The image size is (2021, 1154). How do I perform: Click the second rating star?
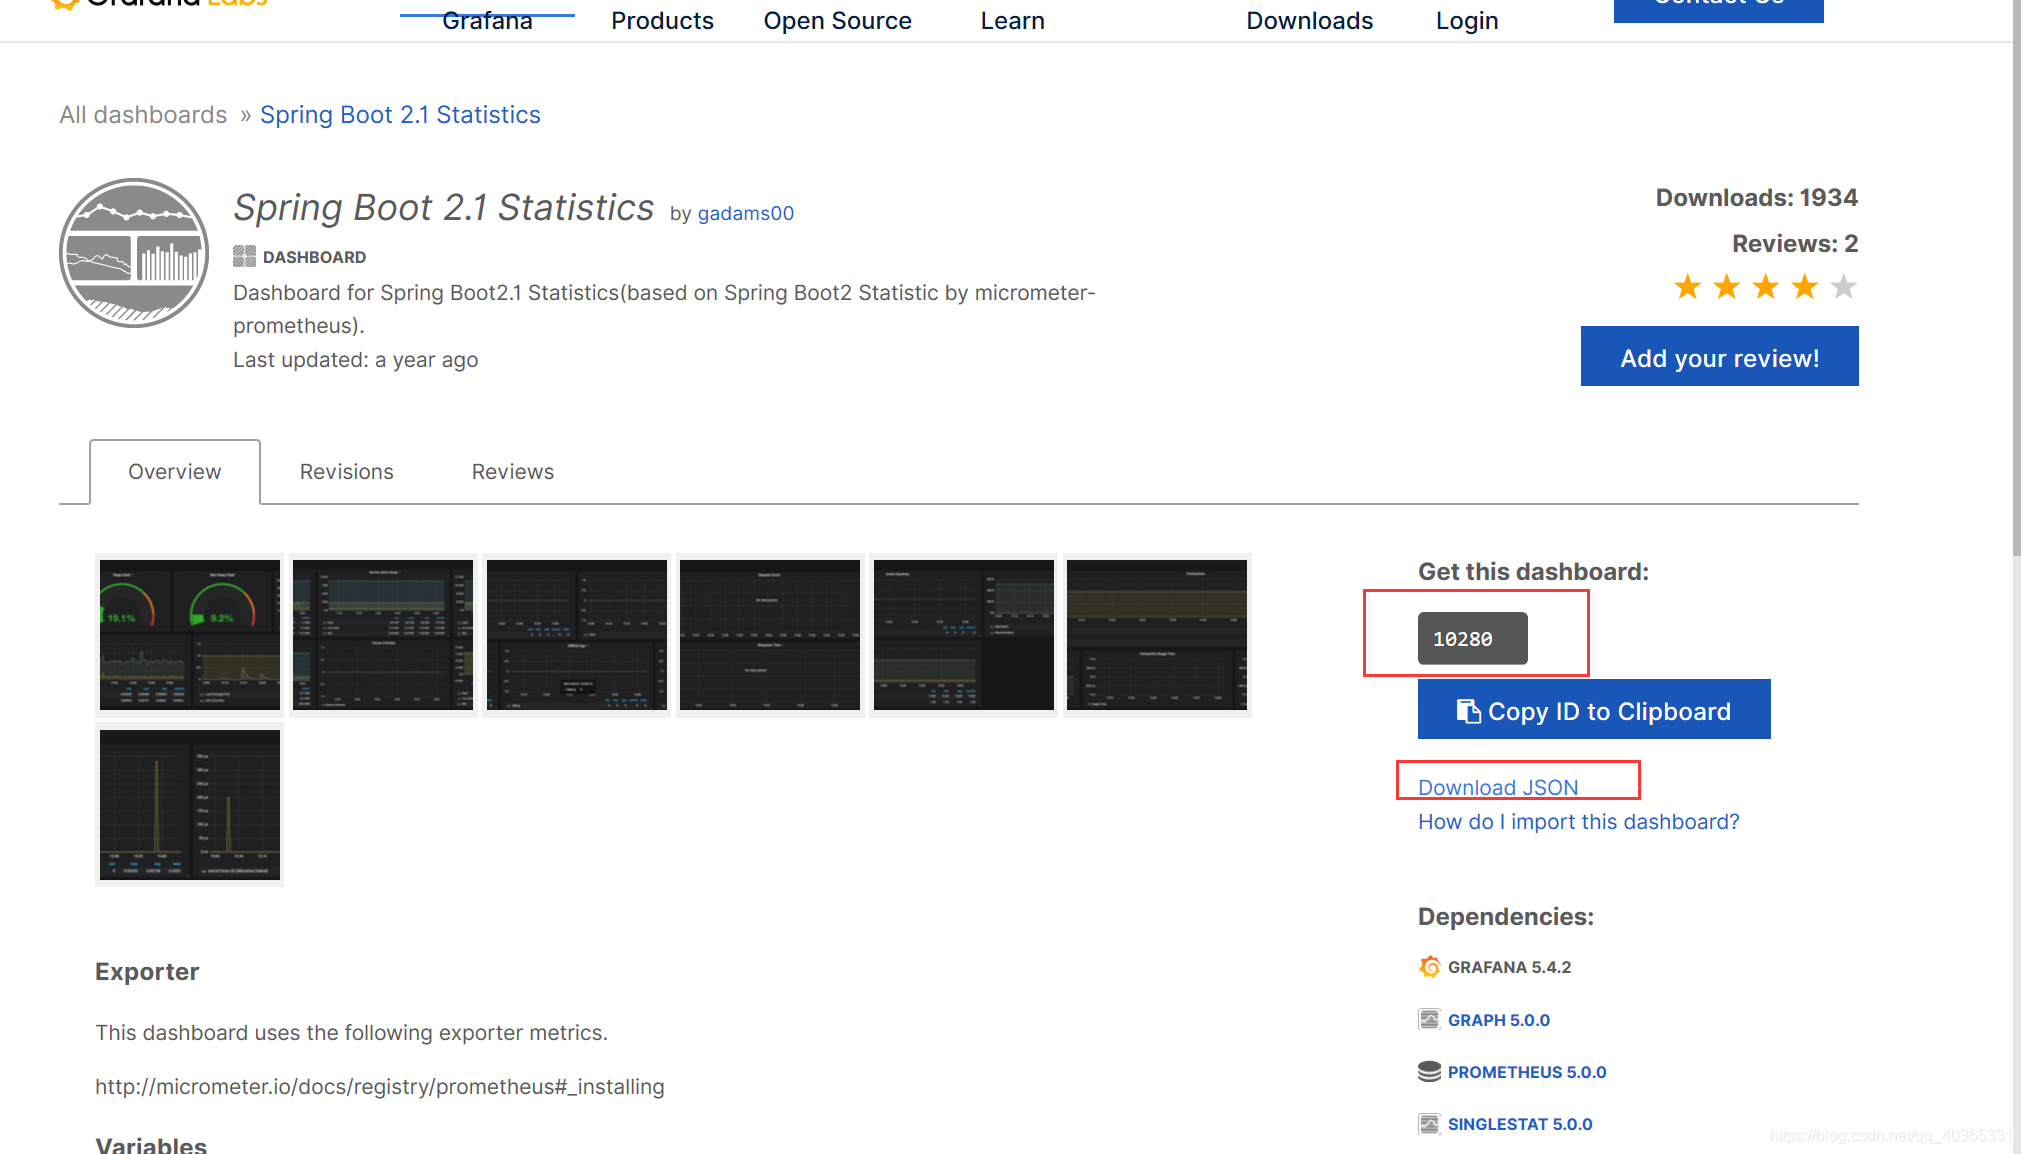point(1727,287)
